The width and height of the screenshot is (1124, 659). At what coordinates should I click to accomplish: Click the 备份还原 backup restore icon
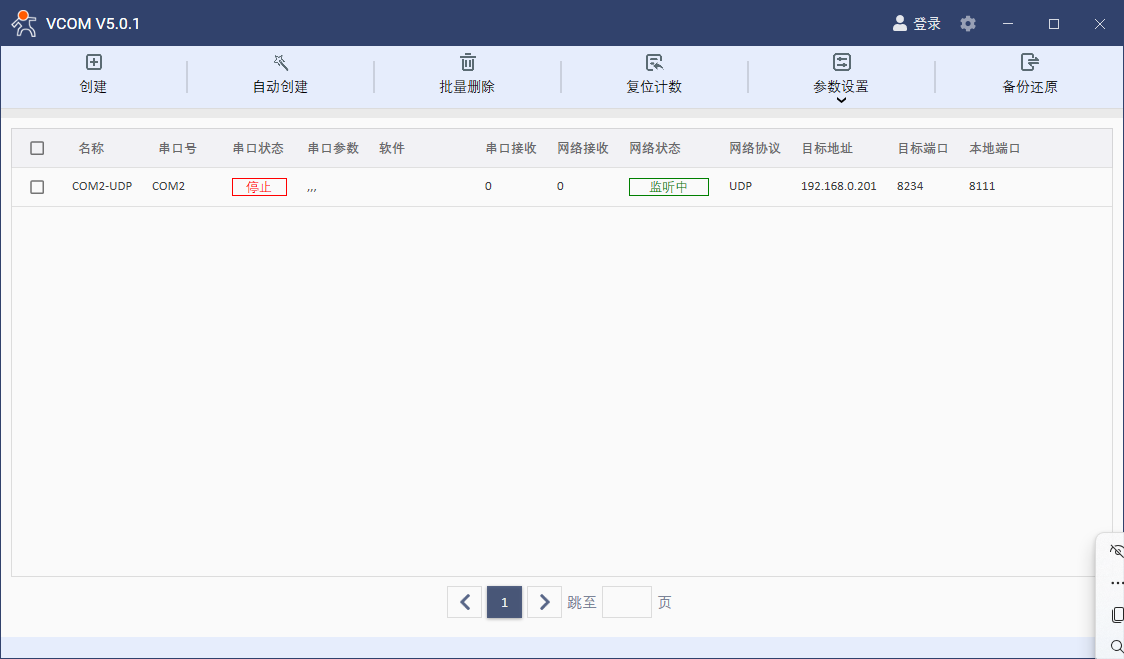point(1029,63)
